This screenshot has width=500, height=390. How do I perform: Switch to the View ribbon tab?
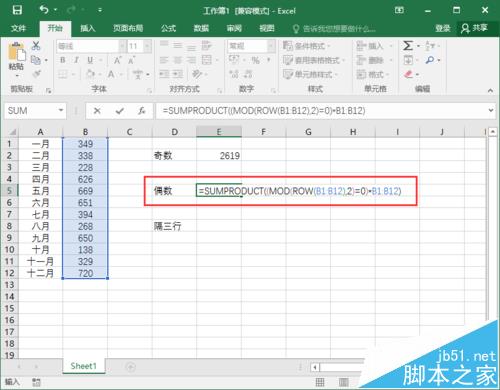(267, 28)
